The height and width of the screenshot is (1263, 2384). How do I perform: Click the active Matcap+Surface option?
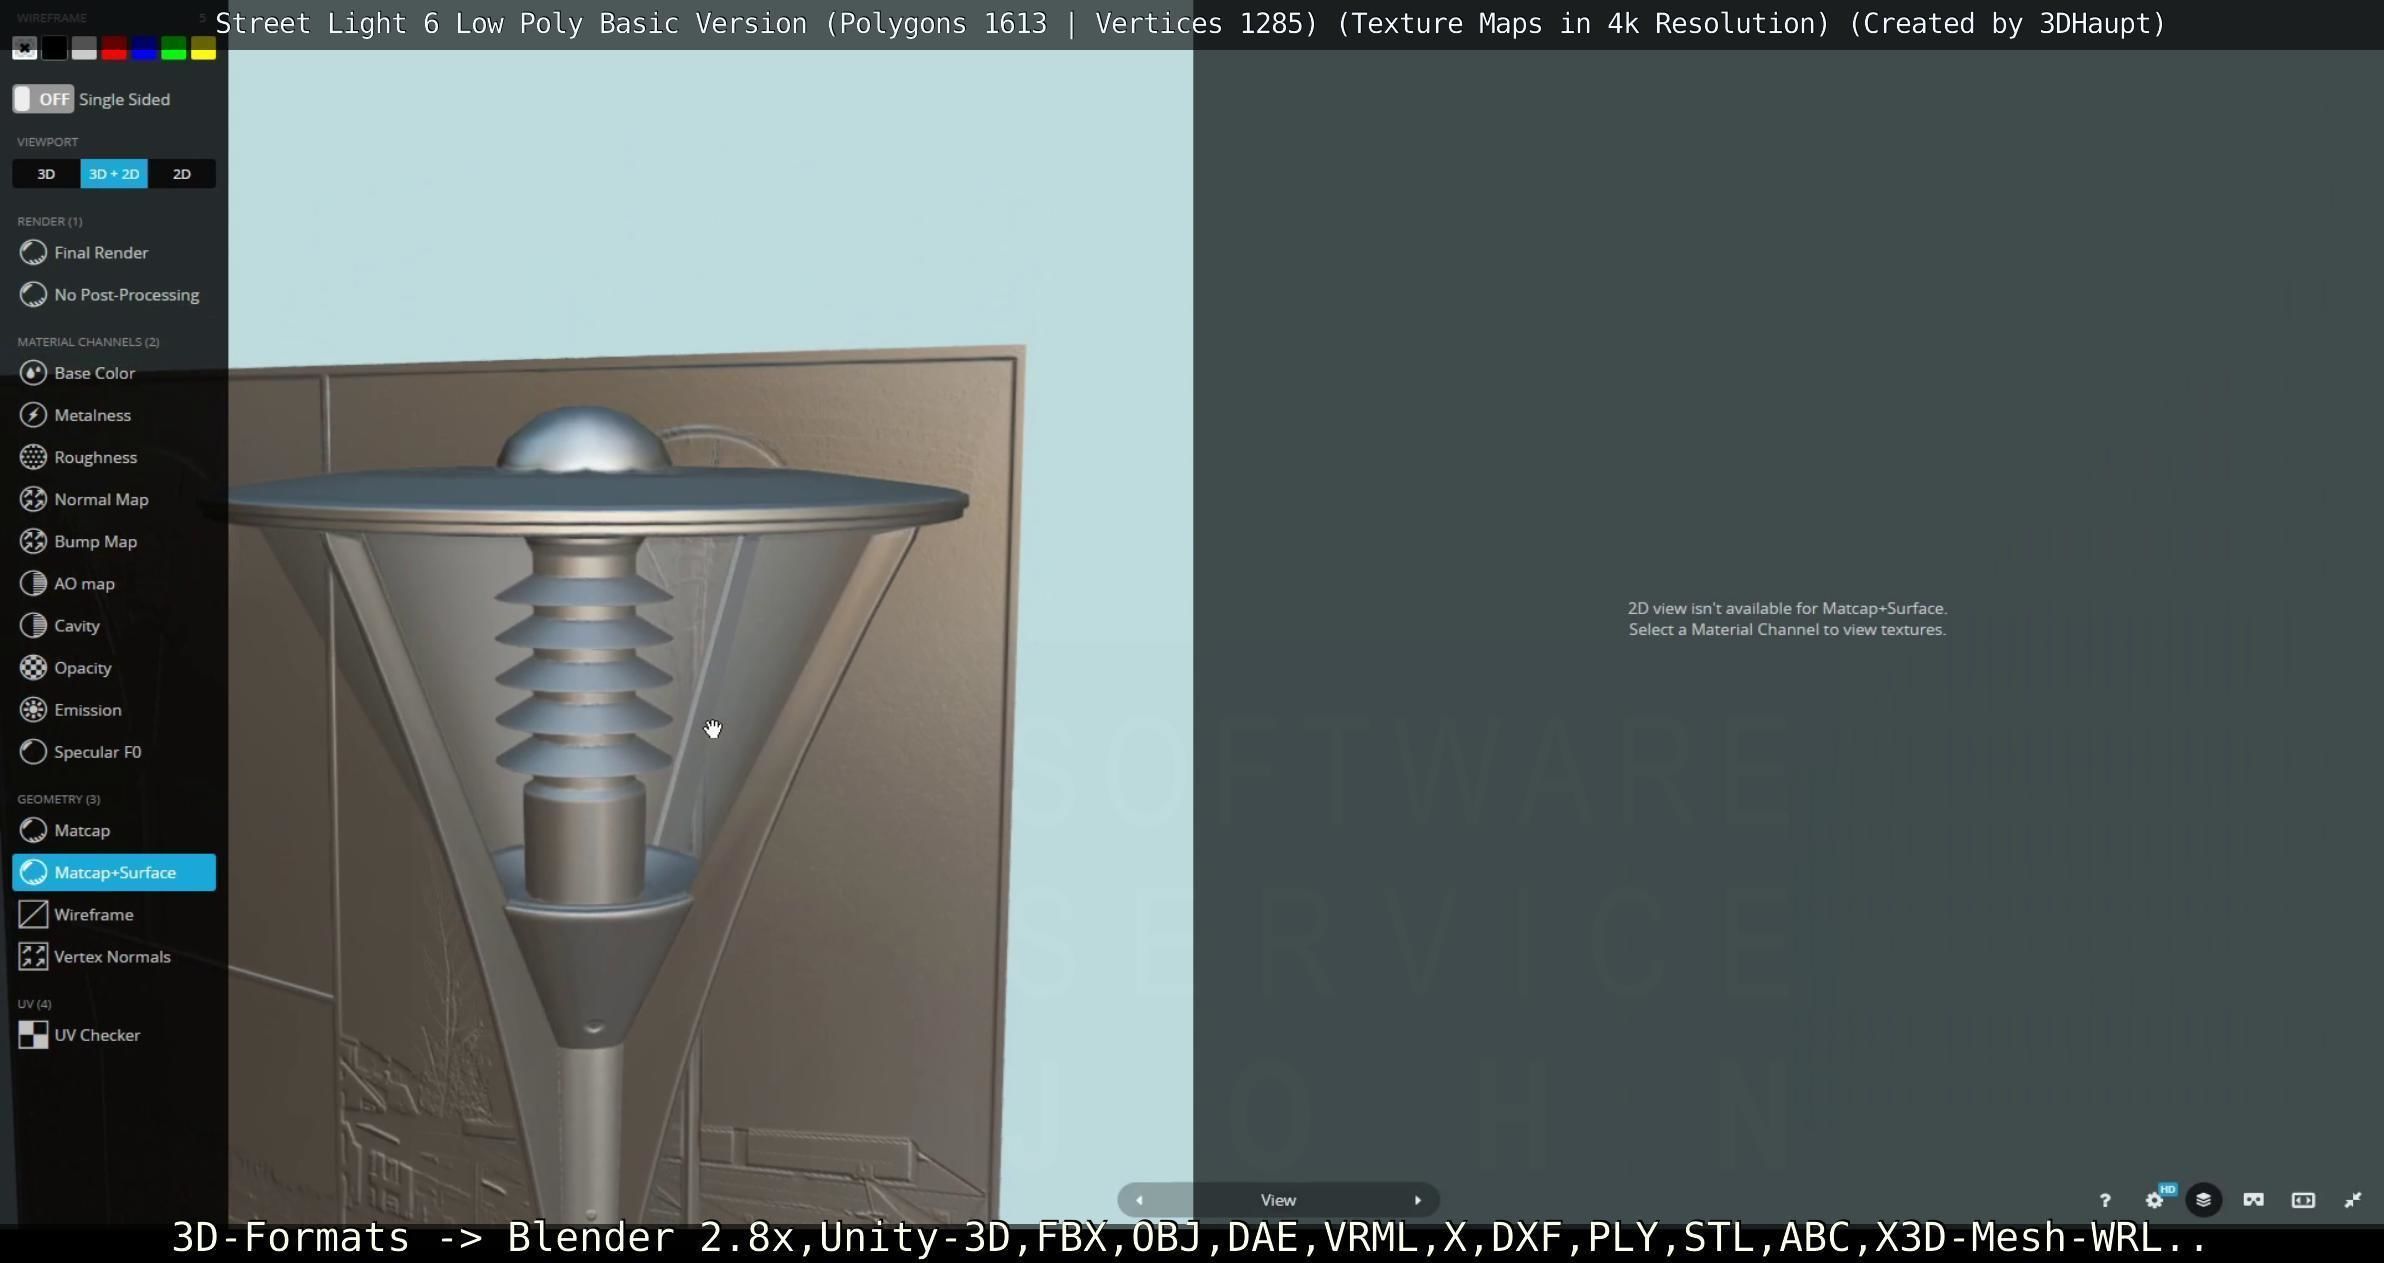114,872
